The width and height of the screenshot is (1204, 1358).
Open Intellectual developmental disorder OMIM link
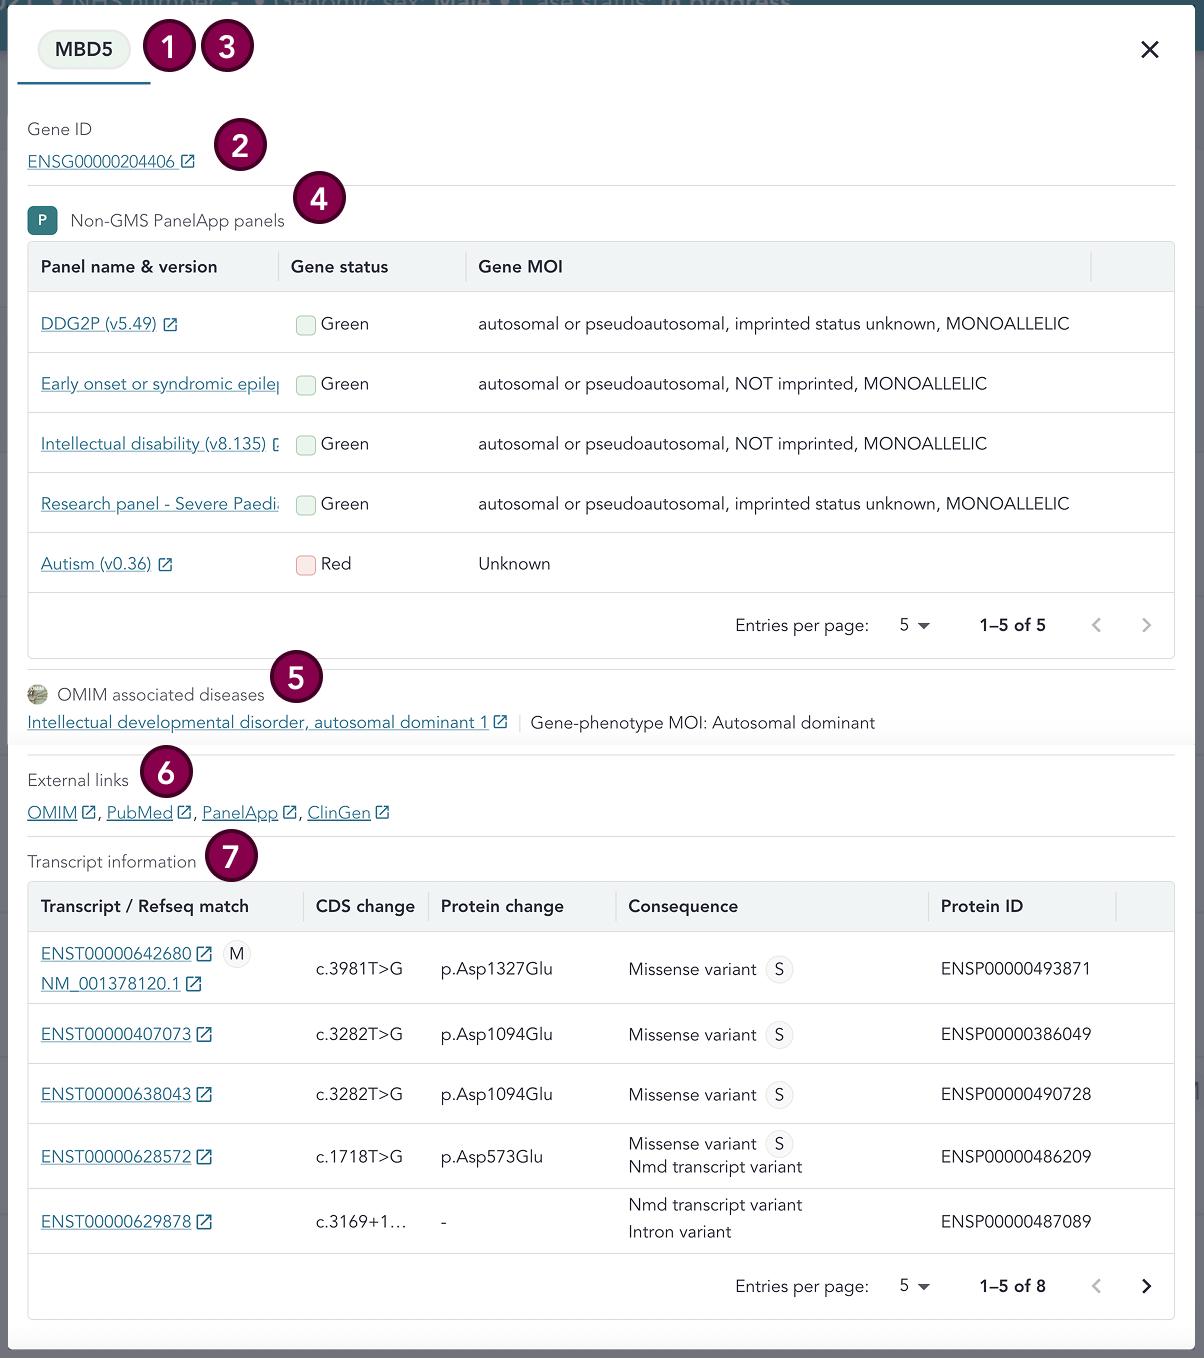click(257, 722)
